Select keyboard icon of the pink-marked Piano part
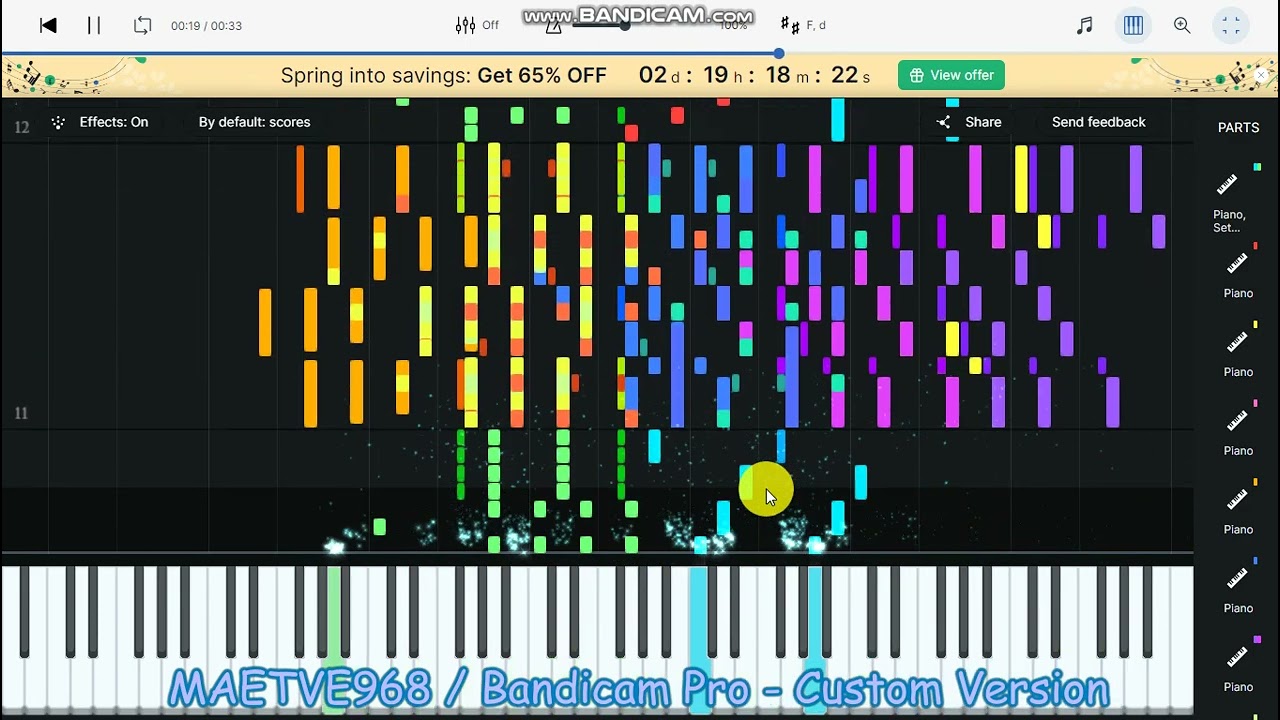 click(x=1237, y=421)
